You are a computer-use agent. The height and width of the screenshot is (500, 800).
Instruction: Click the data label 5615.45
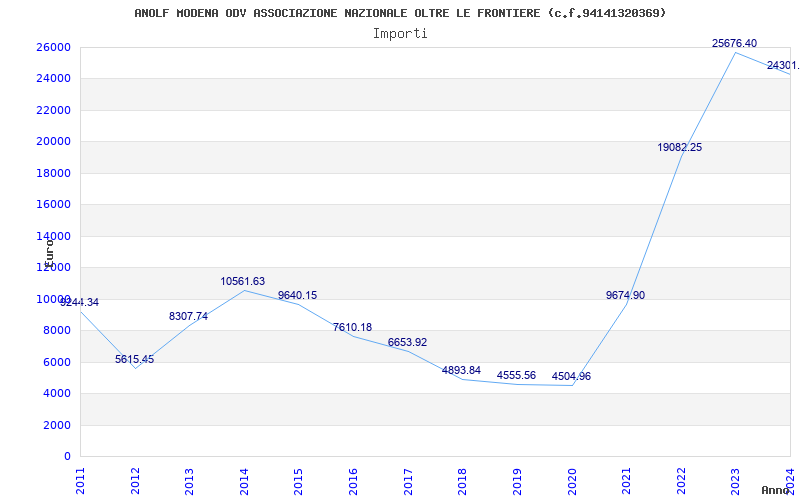pos(134,359)
